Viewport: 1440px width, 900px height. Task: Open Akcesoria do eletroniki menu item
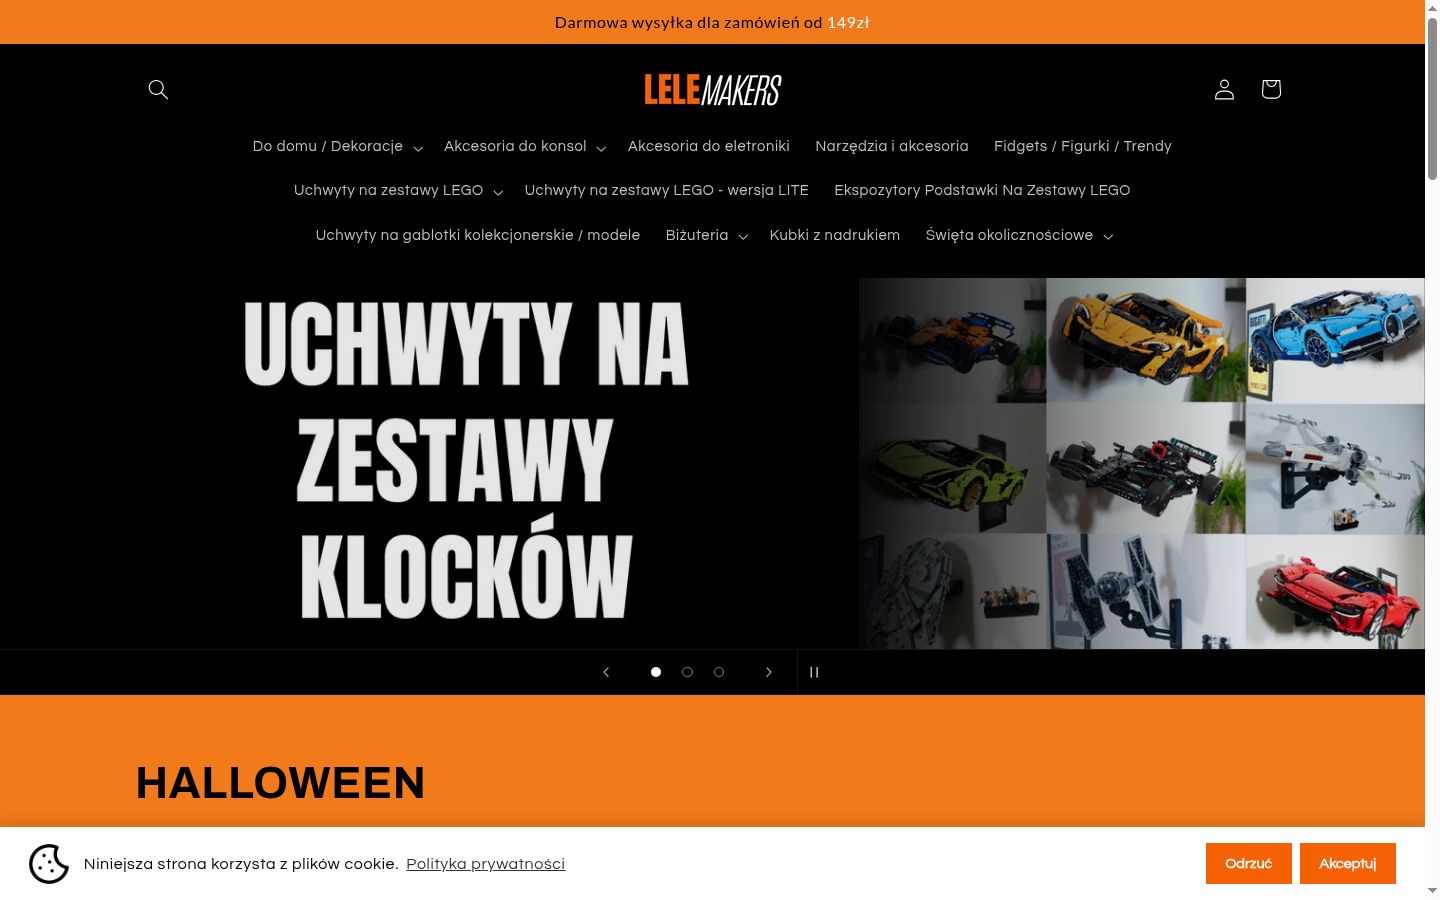point(709,146)
